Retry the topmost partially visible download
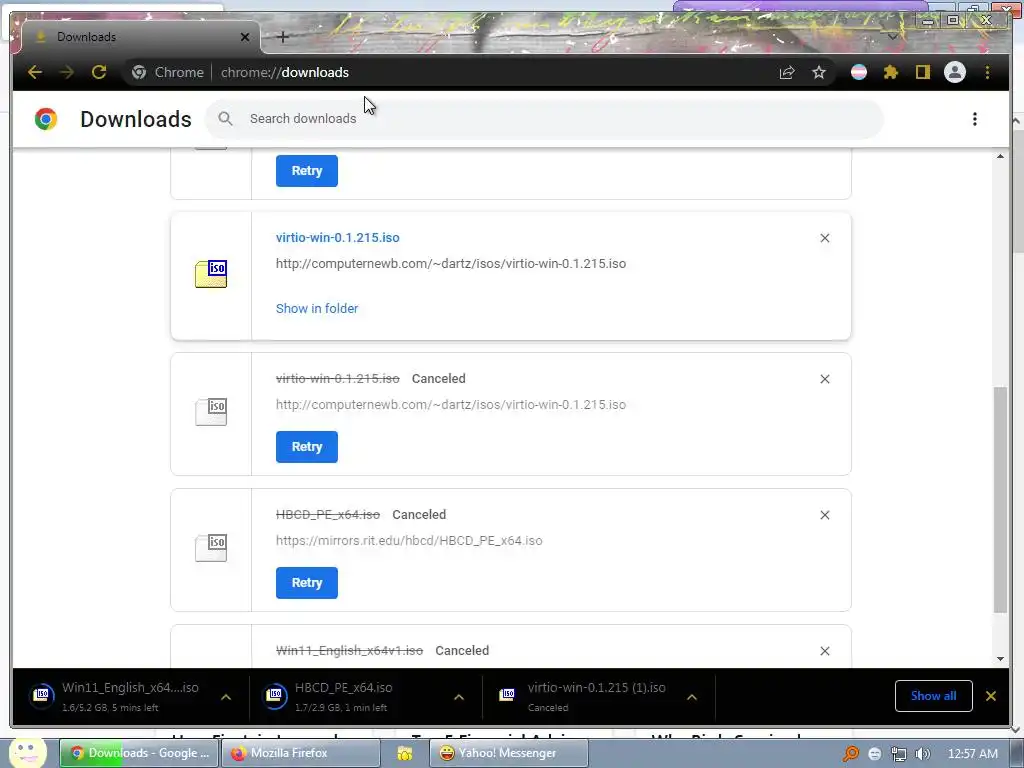 (x=307, y=170)
